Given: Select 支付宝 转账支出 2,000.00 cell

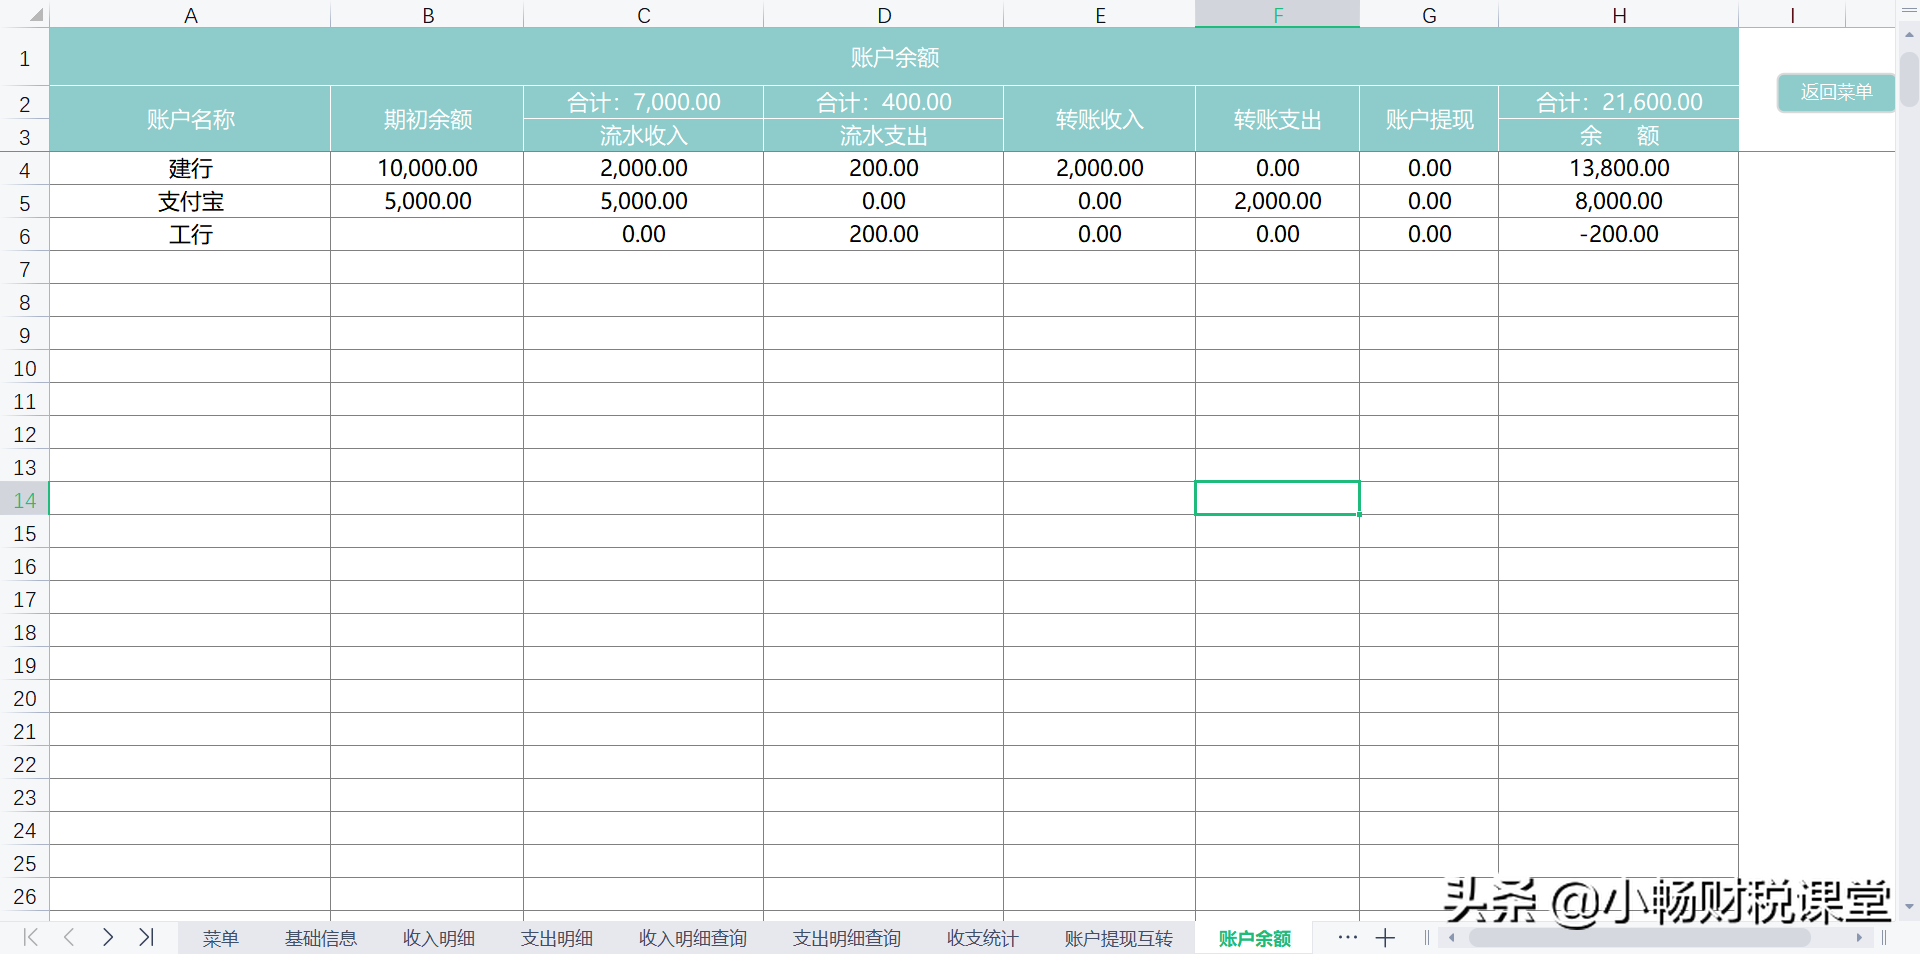Looking at the screenshot, I should pos(1277,201).
